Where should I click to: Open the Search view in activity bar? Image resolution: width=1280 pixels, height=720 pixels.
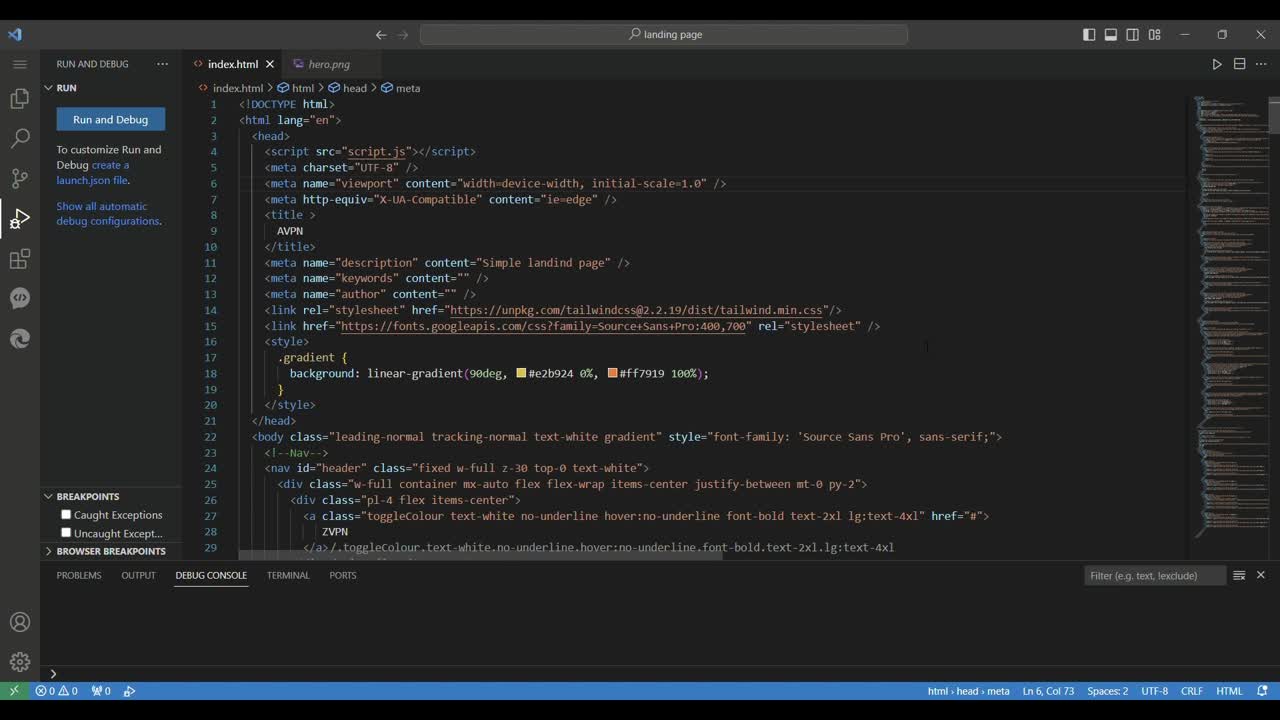19,139
